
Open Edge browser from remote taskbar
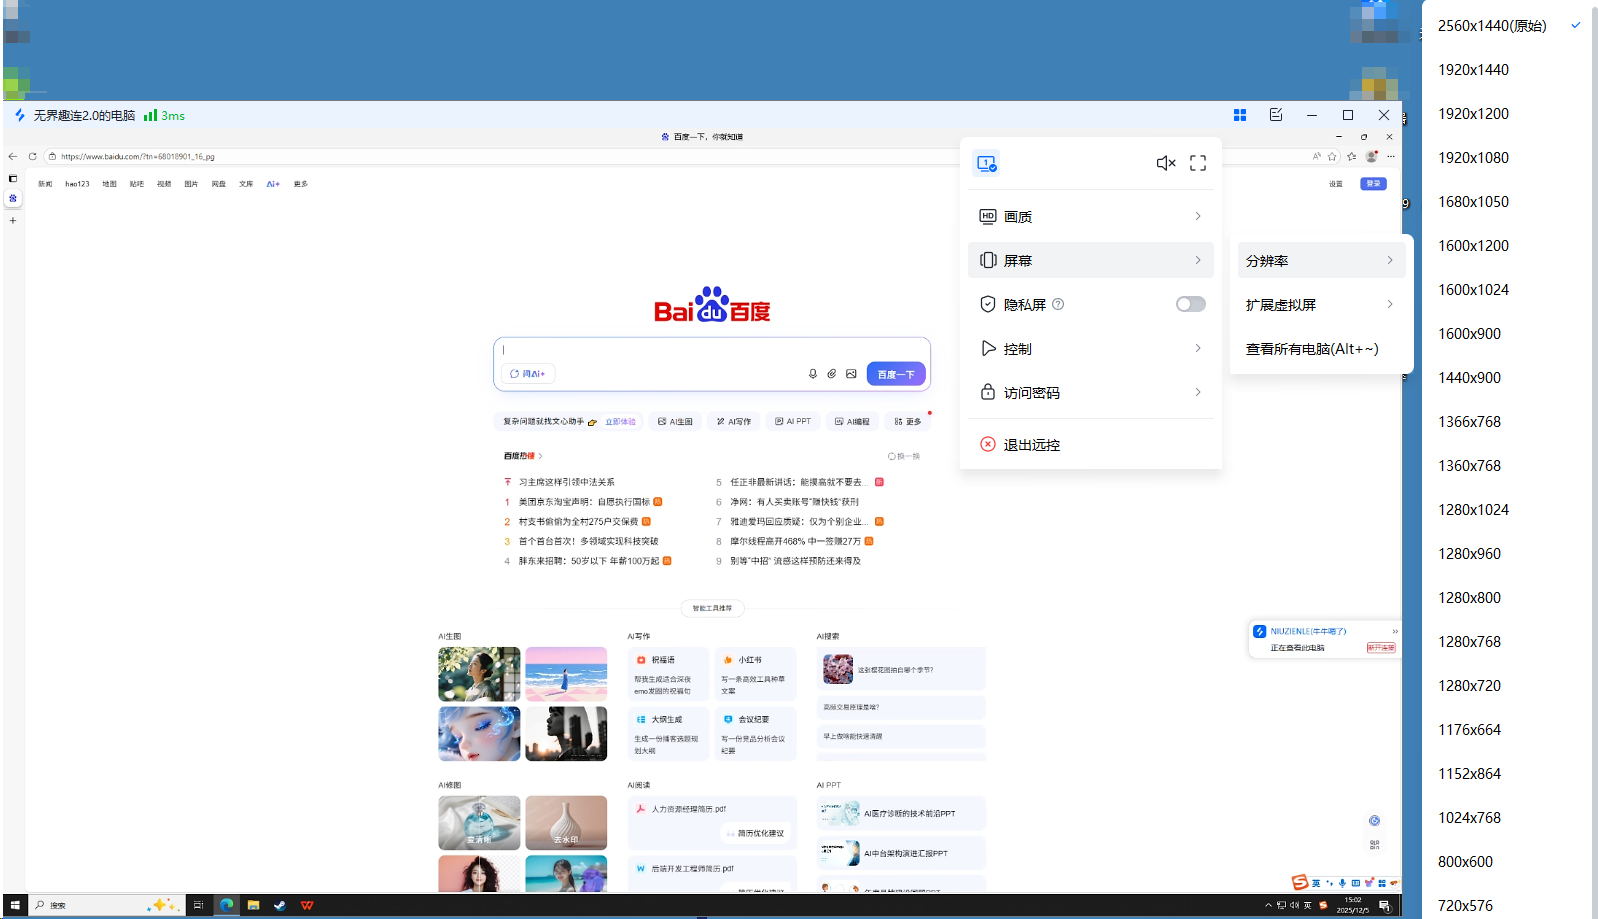coord(227,905)
